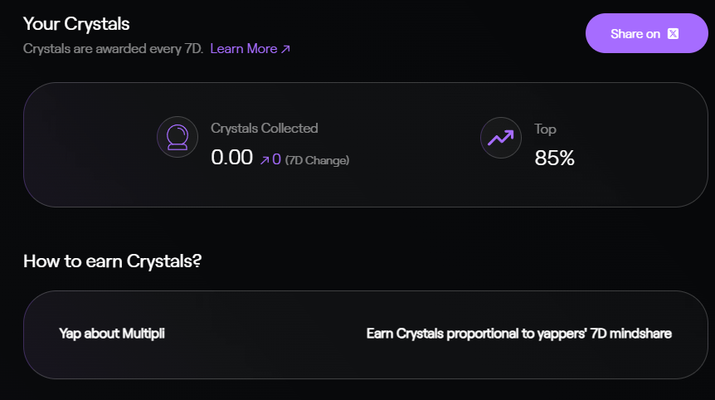The height and width of the screenshot is (400, 715).
Task: Click the Top label
Action: [545, 129]
